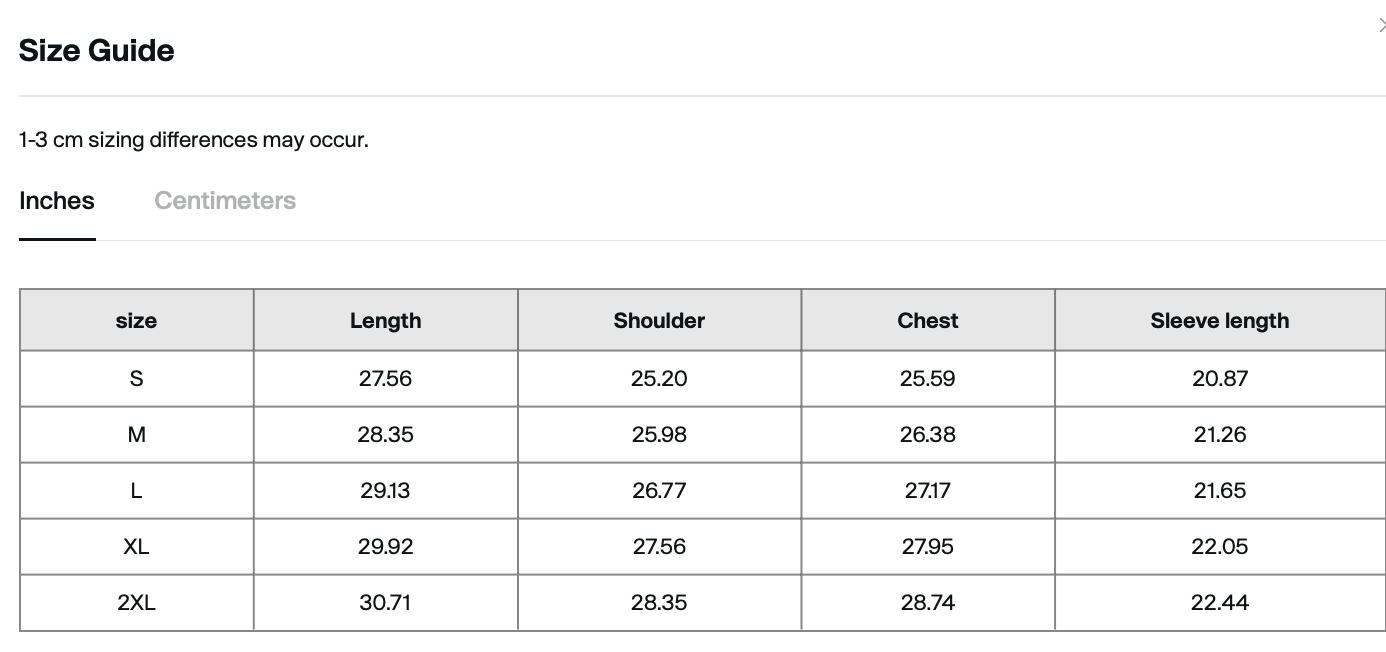1386x652 pixels.
Task: Select the S size row label
Action: click(x=137, y=378)
